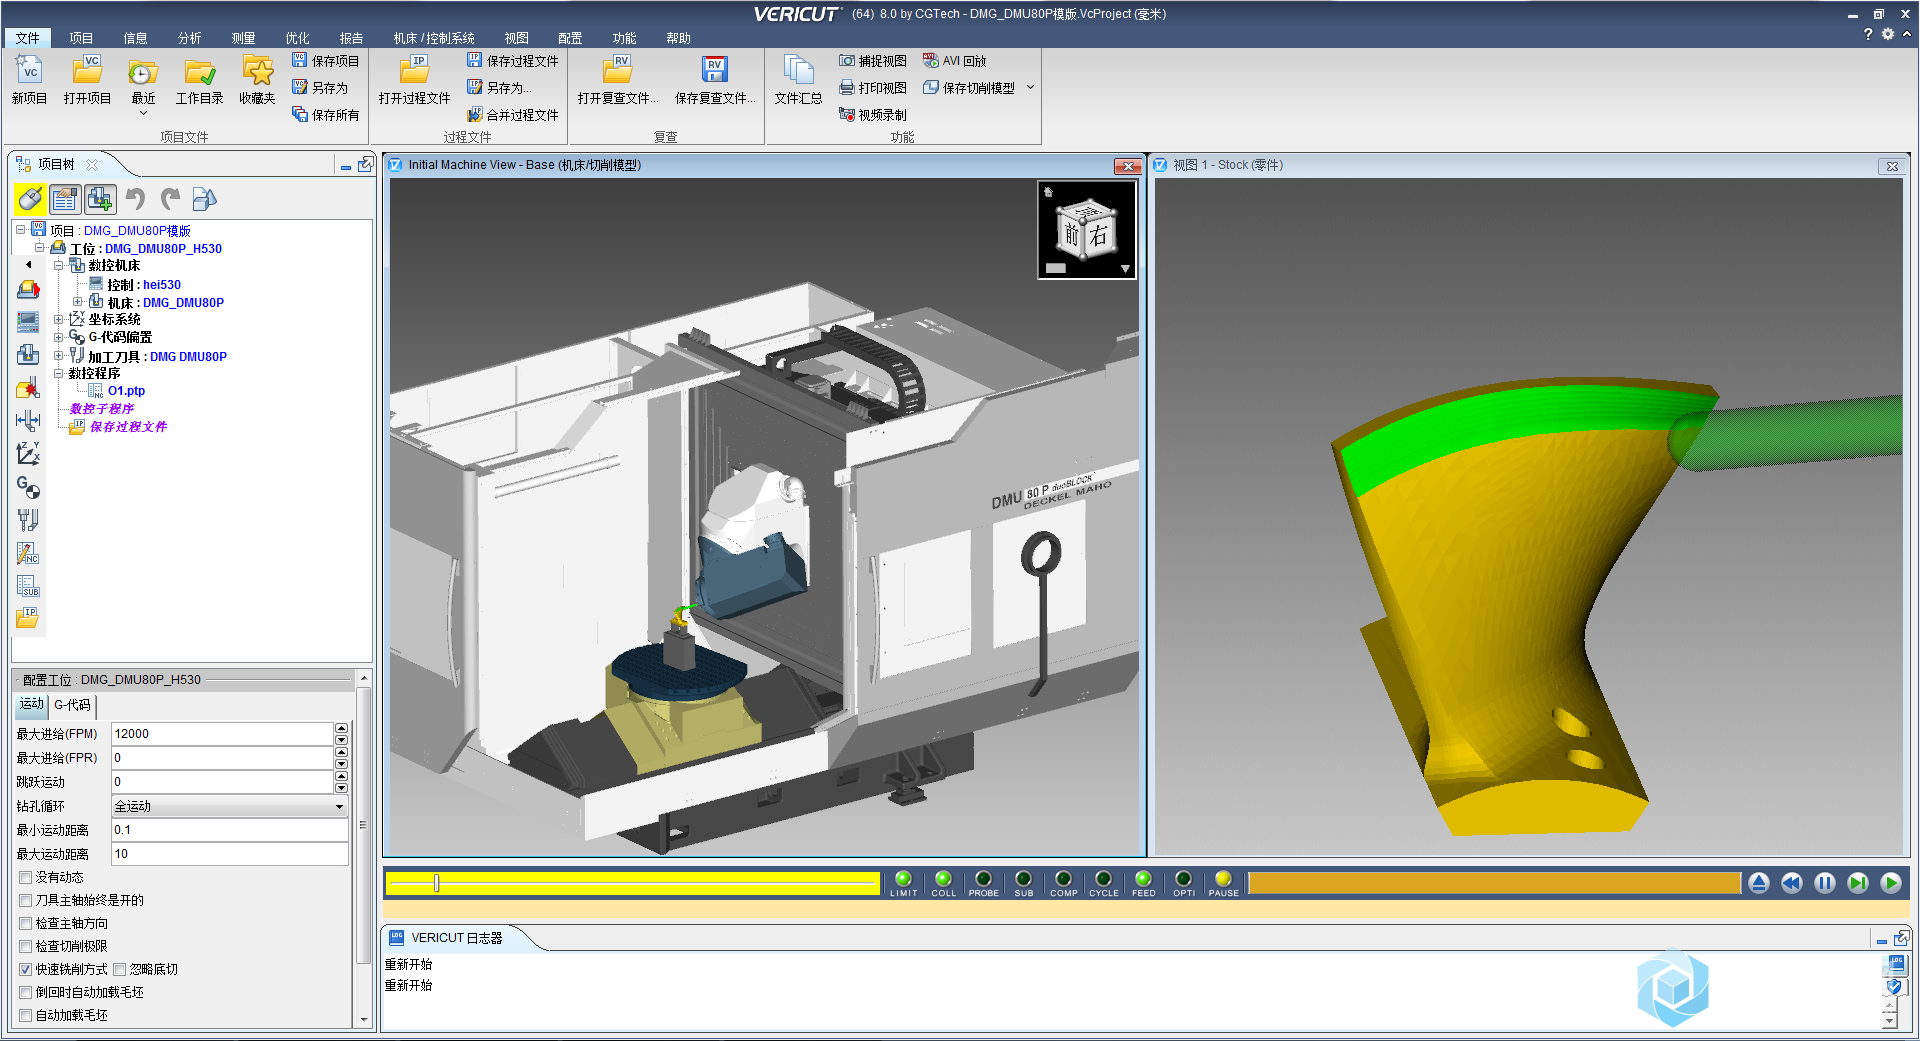Expand the 坐标系统 tree node
The width and height of the screenshot is (1920, 1041).
coord(58,320)
